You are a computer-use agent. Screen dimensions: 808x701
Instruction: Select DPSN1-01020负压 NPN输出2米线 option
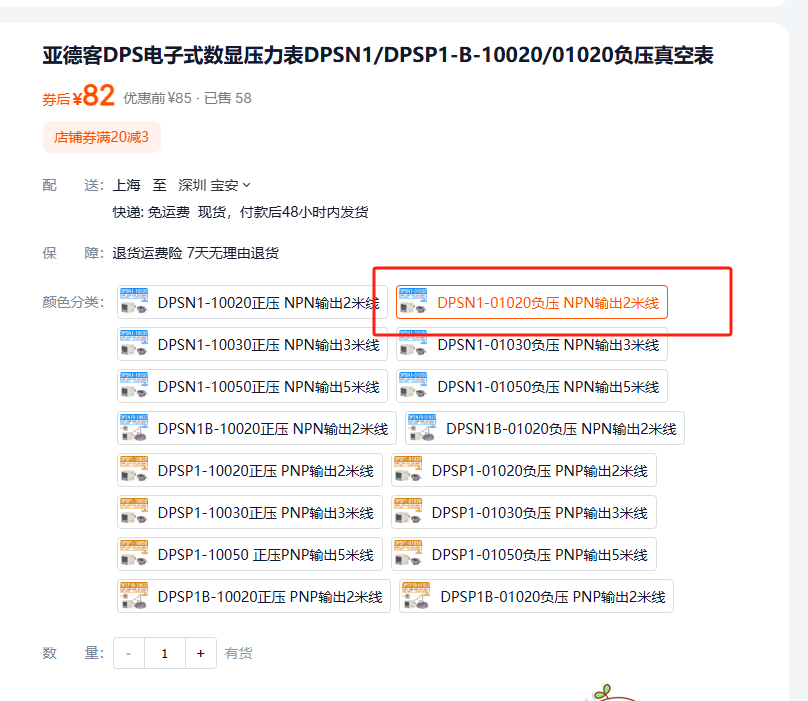[532, 303]
